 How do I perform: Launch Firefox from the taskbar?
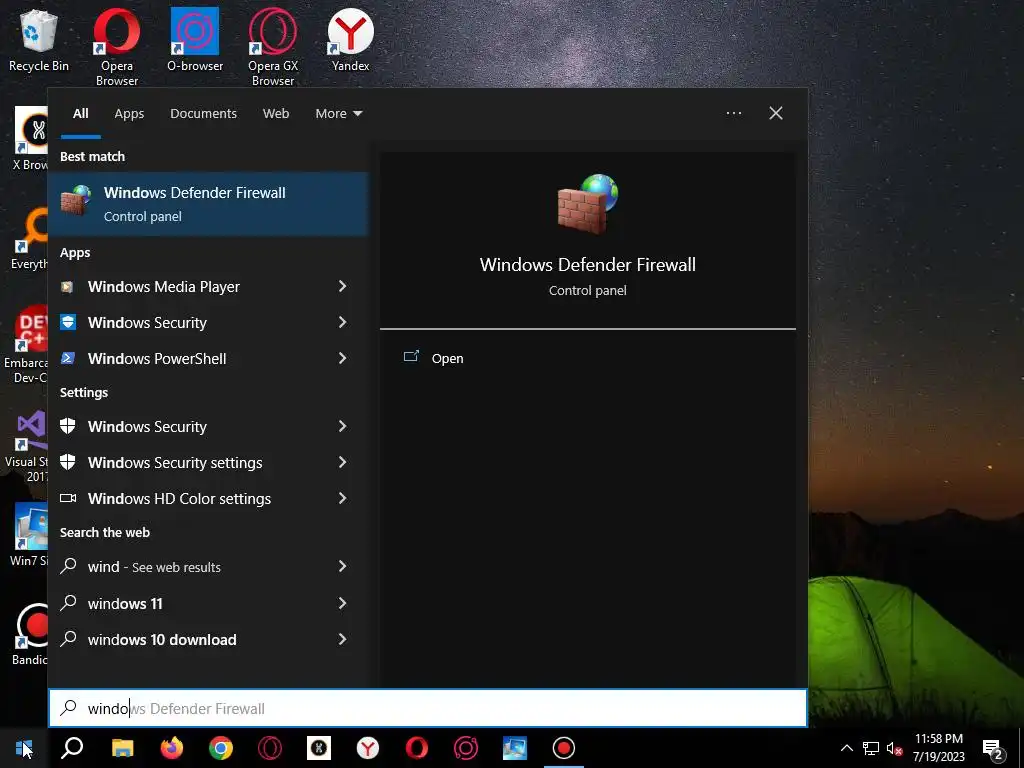pyautogui.click(x=172, y=748)
